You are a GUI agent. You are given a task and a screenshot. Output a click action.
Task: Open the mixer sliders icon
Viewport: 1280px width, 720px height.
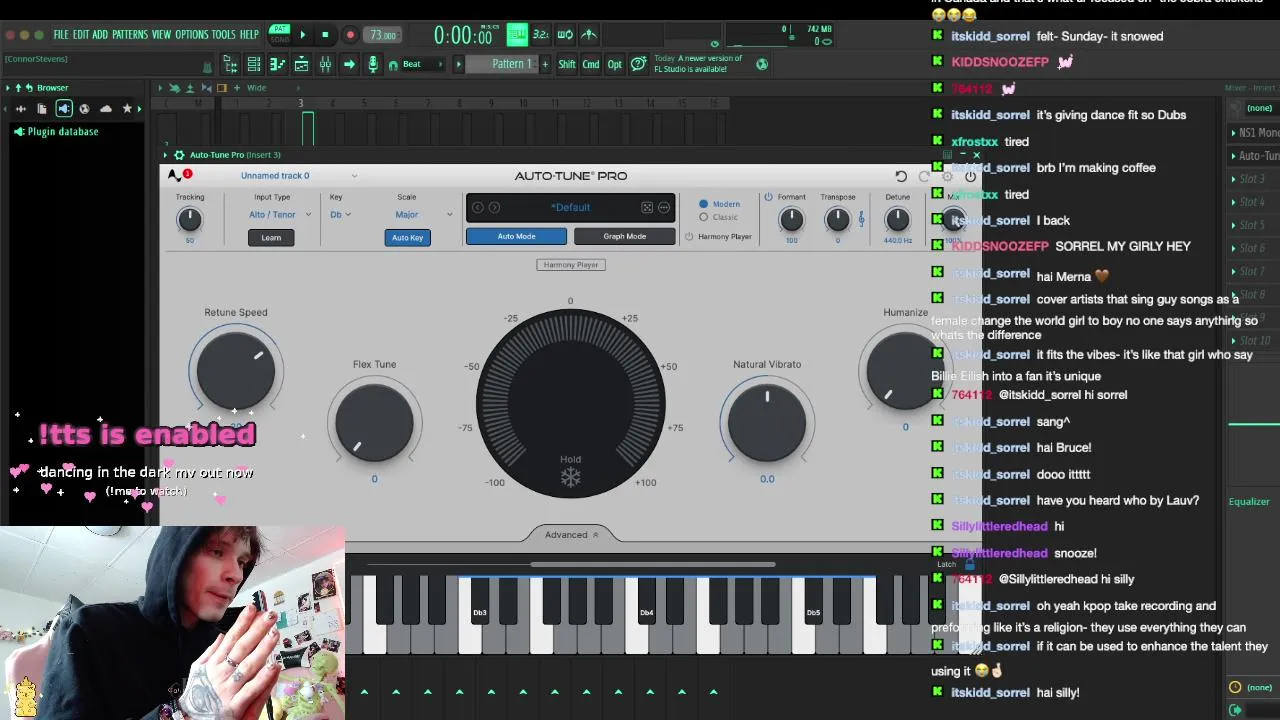pyautogui.click(x=325, y=64)
